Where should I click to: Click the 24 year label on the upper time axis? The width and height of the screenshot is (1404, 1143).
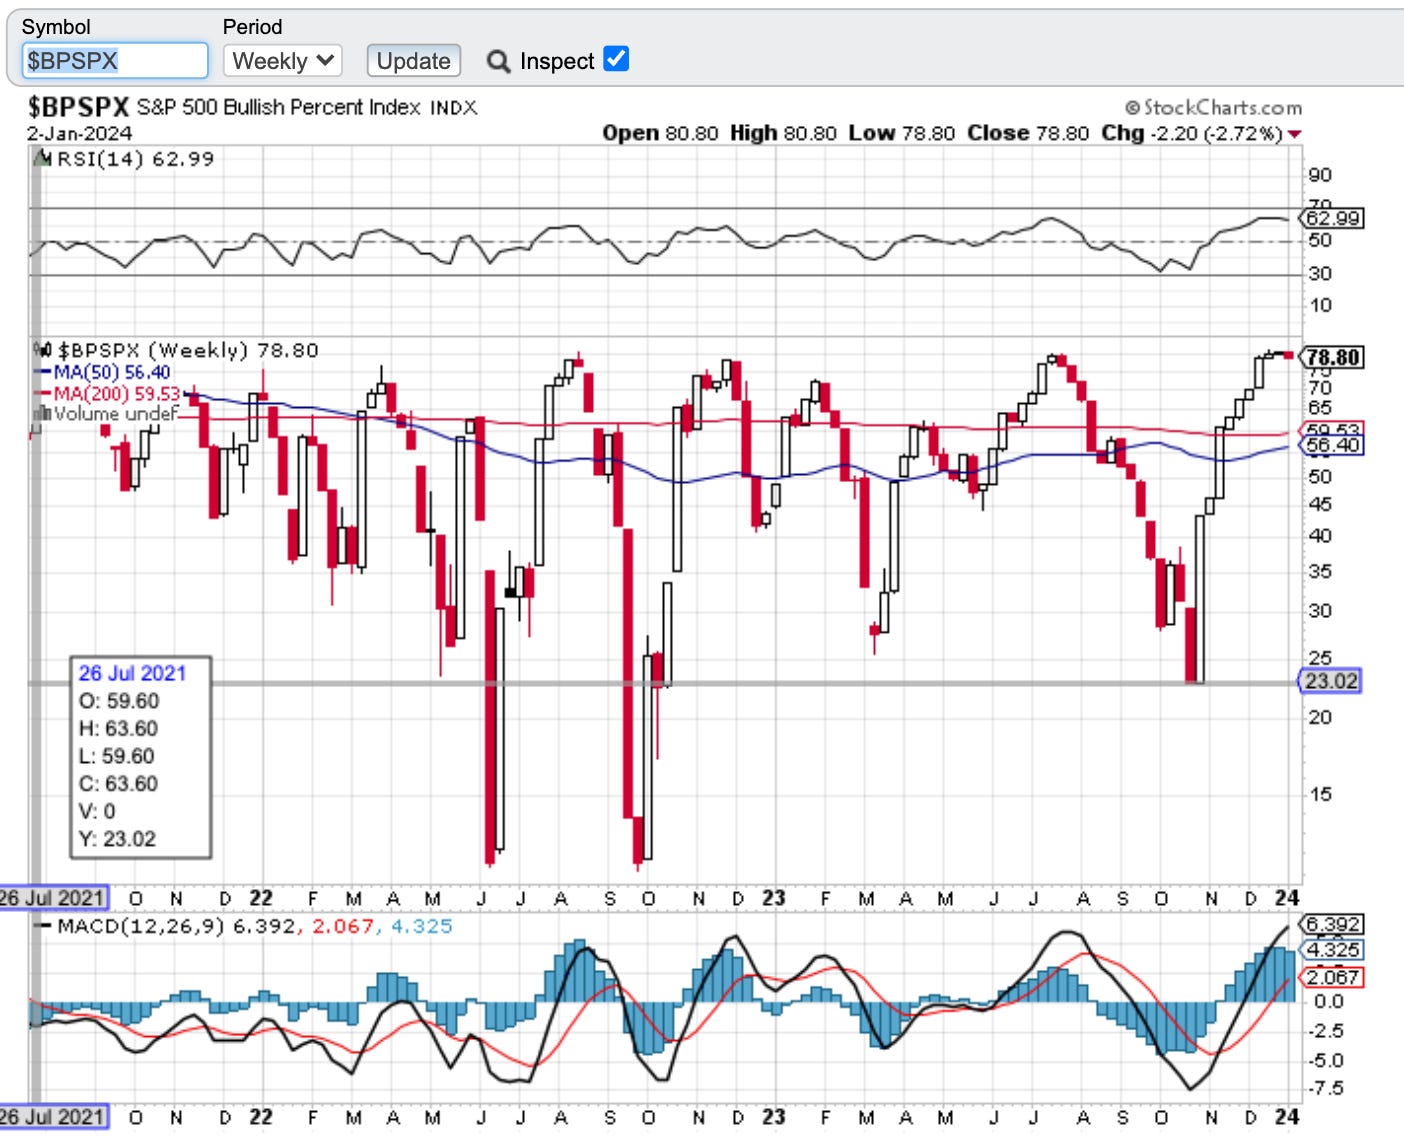1287,898
